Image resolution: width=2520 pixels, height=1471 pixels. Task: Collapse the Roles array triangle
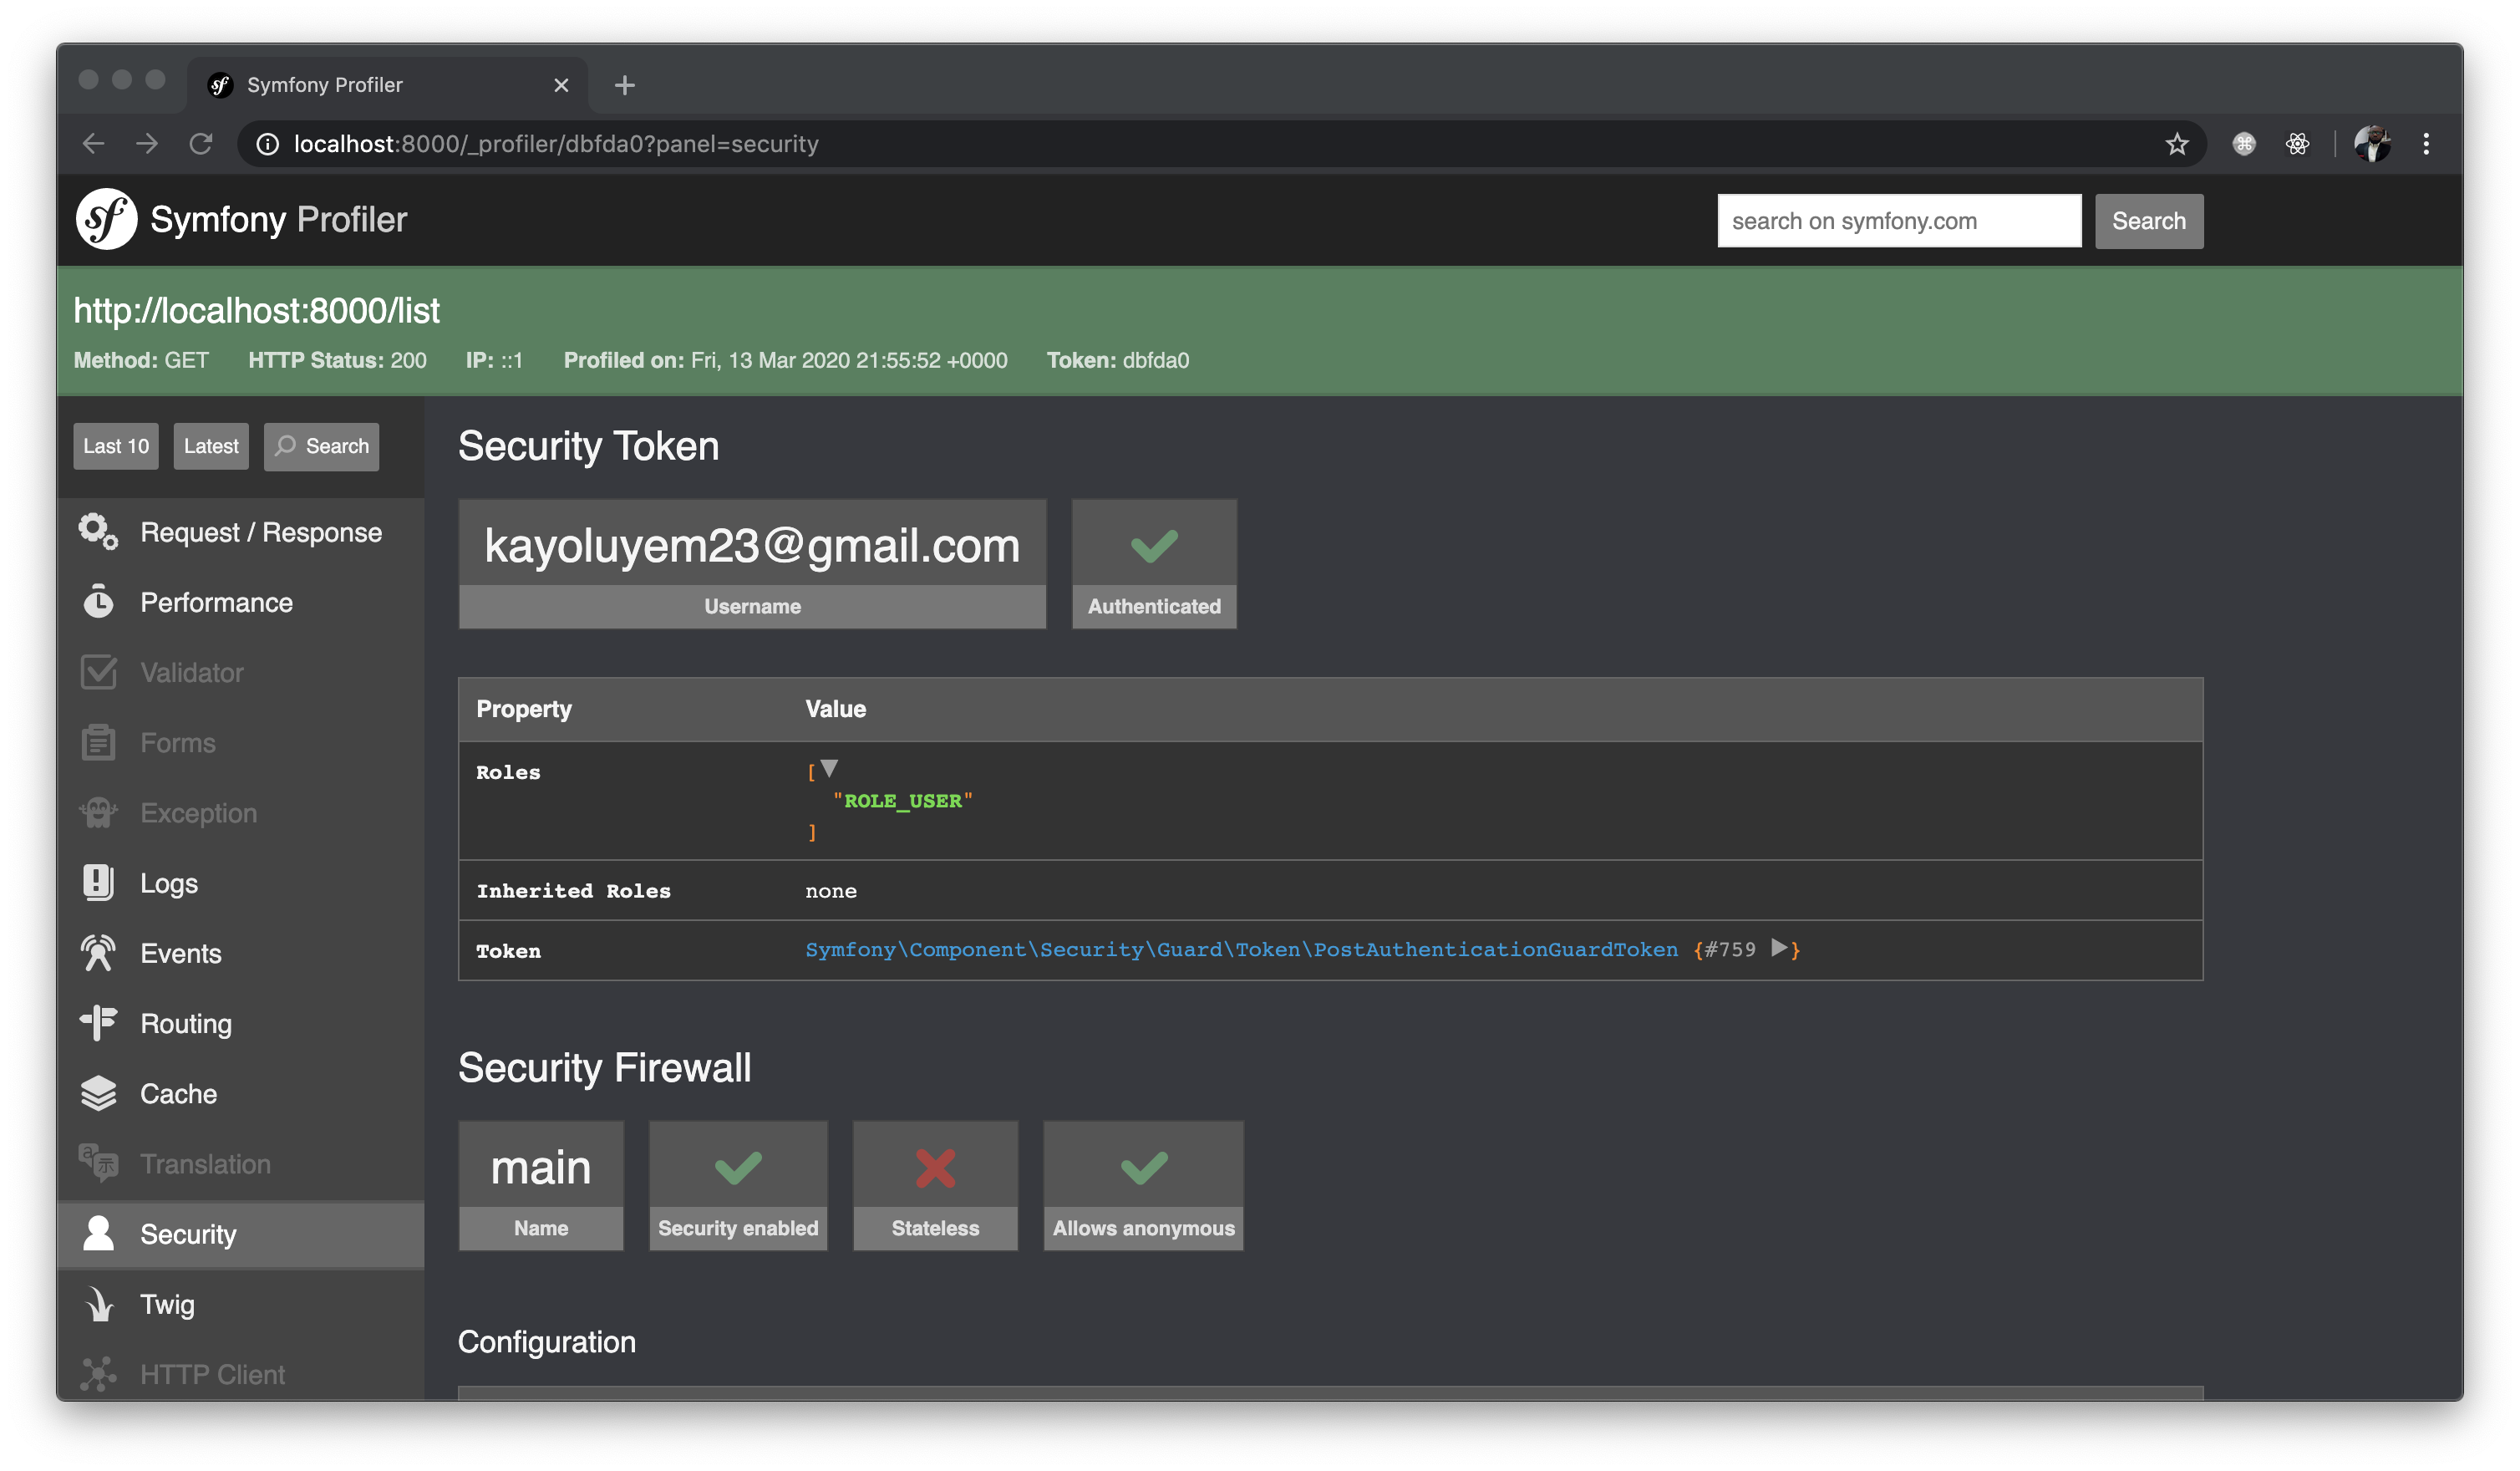(829, 769)
